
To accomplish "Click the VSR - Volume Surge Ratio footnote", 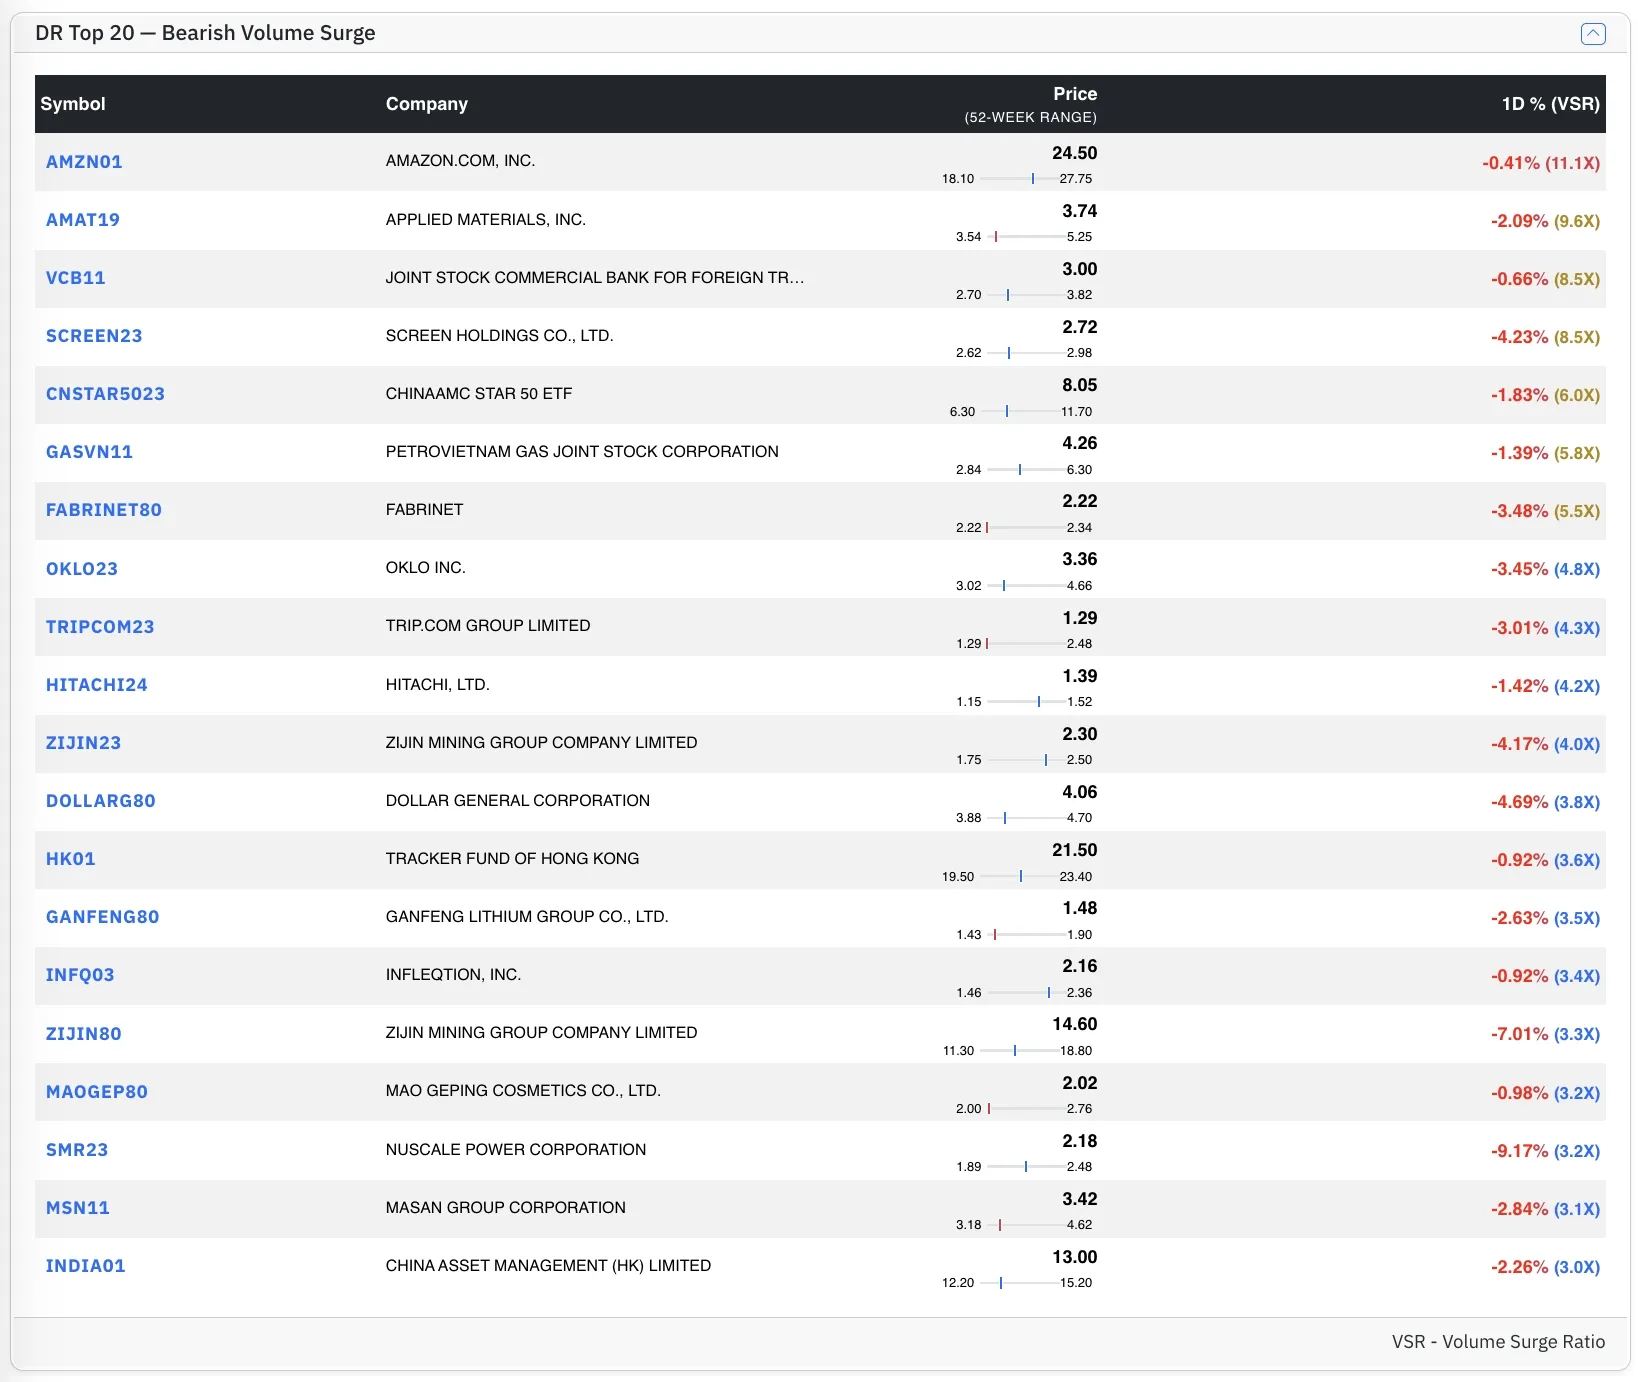I will 1498,1342.
